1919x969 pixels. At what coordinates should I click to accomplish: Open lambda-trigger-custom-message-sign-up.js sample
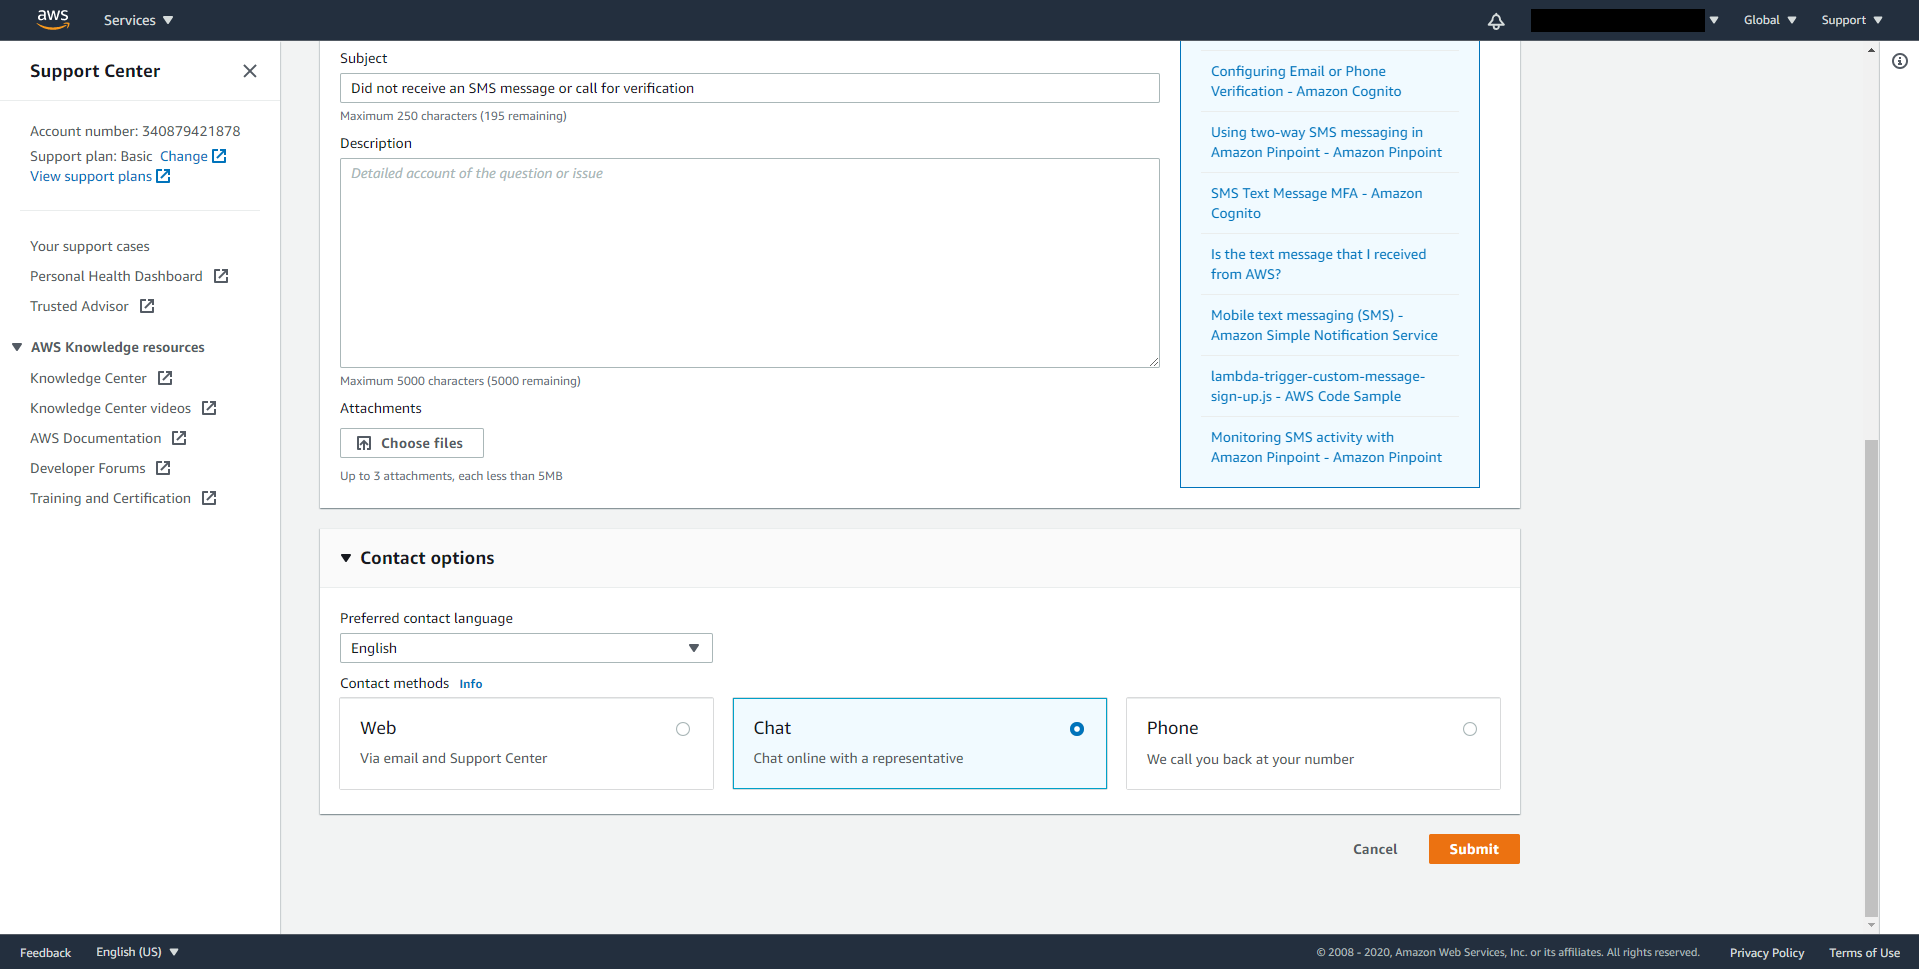pos(1317,386)
